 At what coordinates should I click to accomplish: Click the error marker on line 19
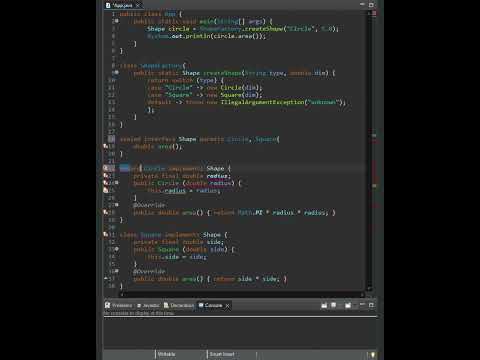pyautogui.click(x=106, y=146)
